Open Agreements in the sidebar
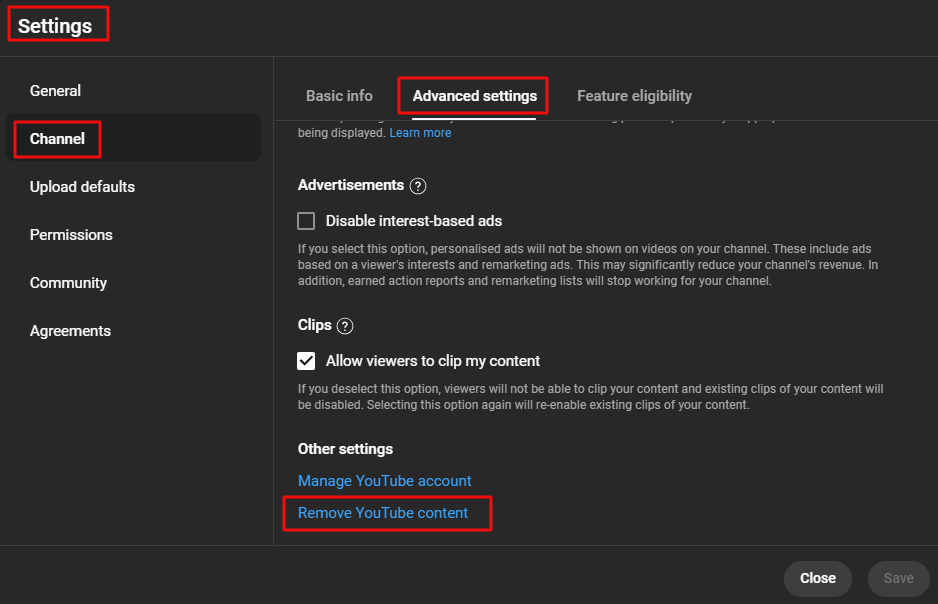Viewport: 938px width, 604px height. [70, 331]
